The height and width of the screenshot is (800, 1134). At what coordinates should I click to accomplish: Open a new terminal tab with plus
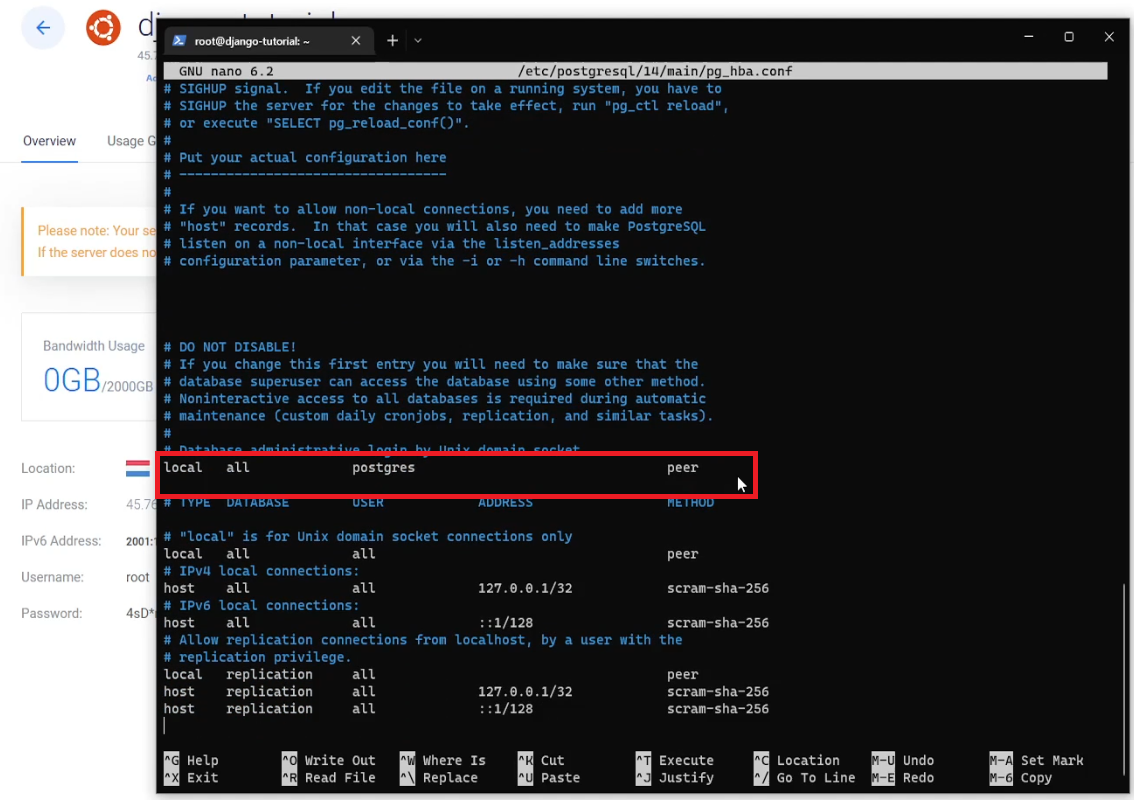392,41
